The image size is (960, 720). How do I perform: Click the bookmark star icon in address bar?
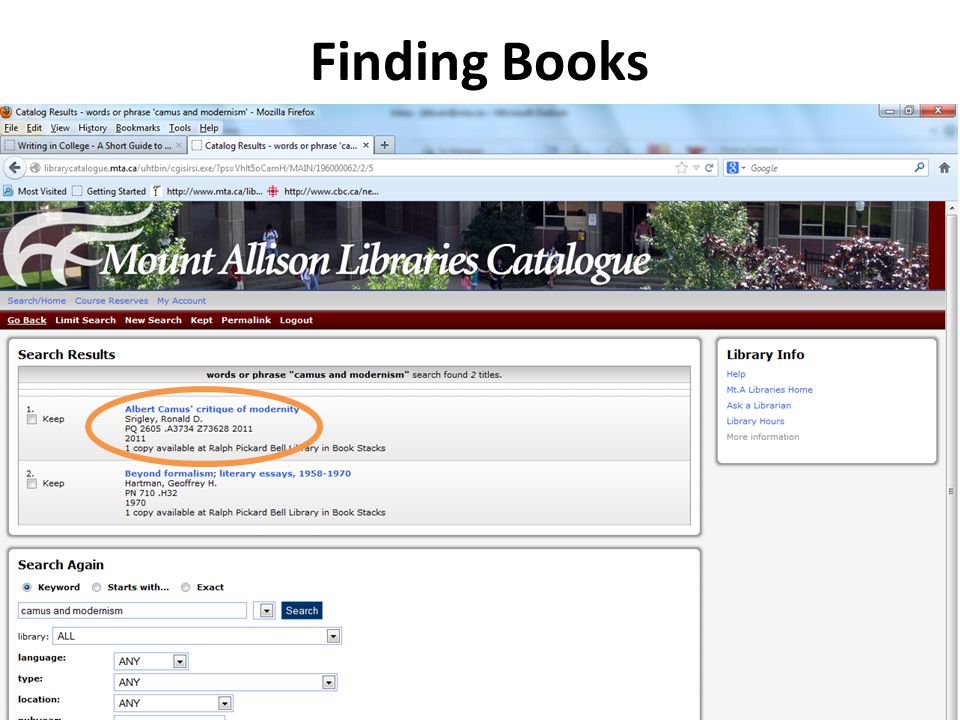coord(681,168)
